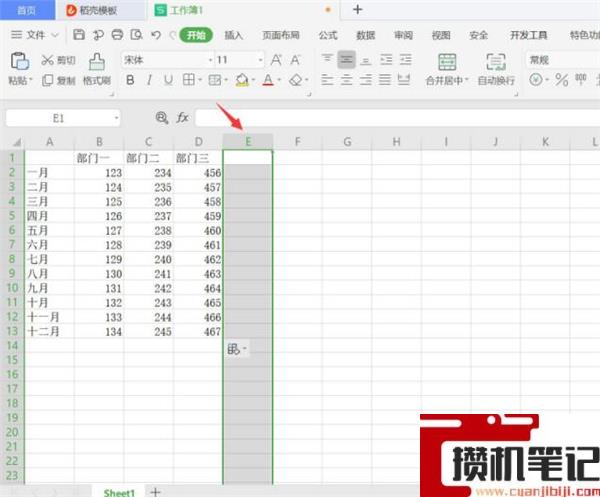Toggle Justify alignment

tap(385, 80)
